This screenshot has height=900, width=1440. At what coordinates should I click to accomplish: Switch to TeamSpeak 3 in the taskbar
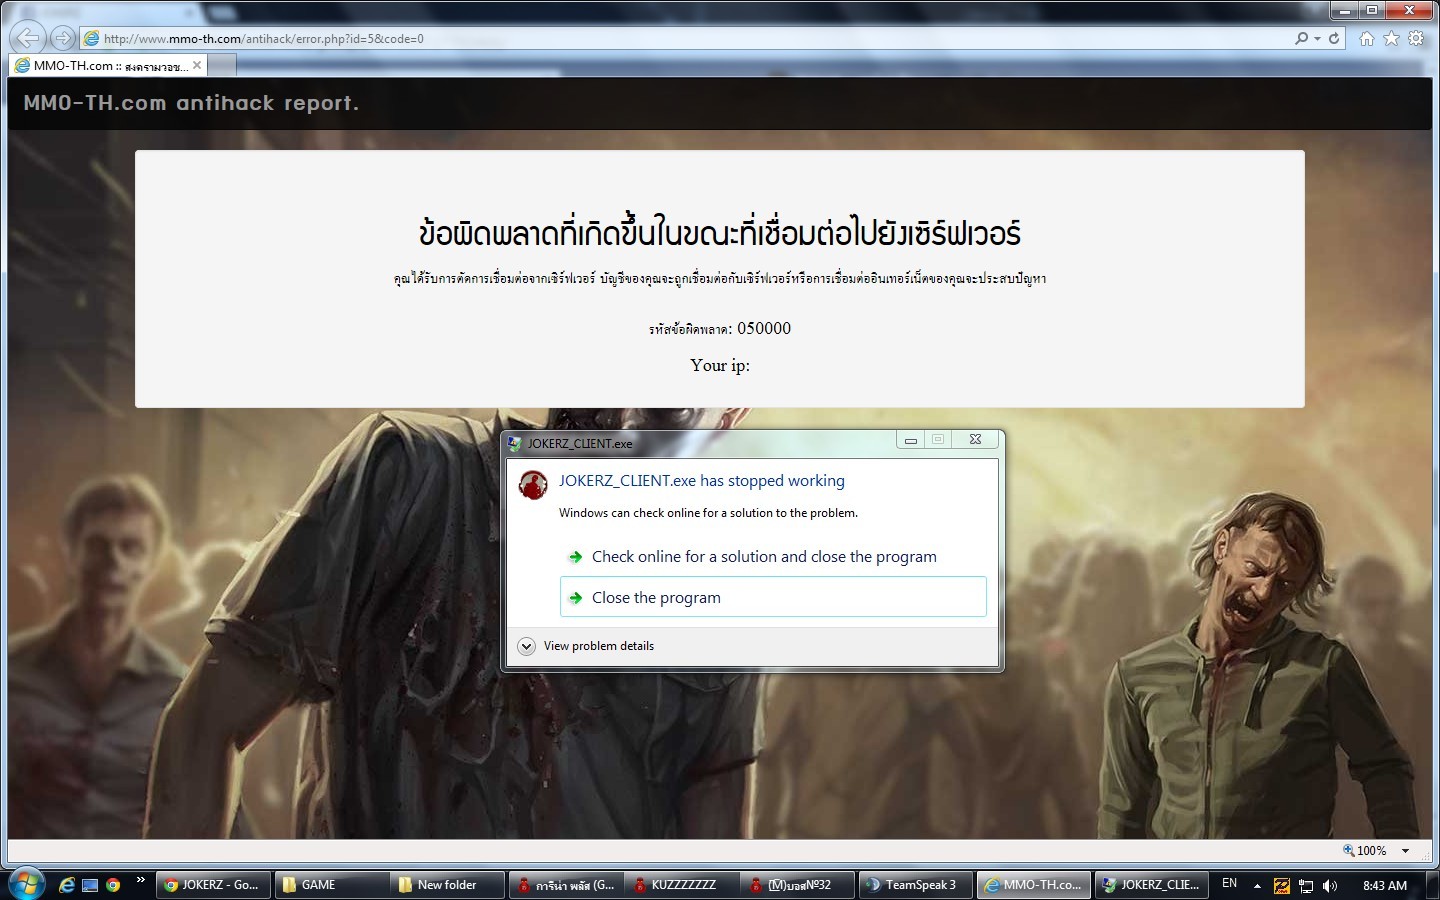[x=916, y=885]
